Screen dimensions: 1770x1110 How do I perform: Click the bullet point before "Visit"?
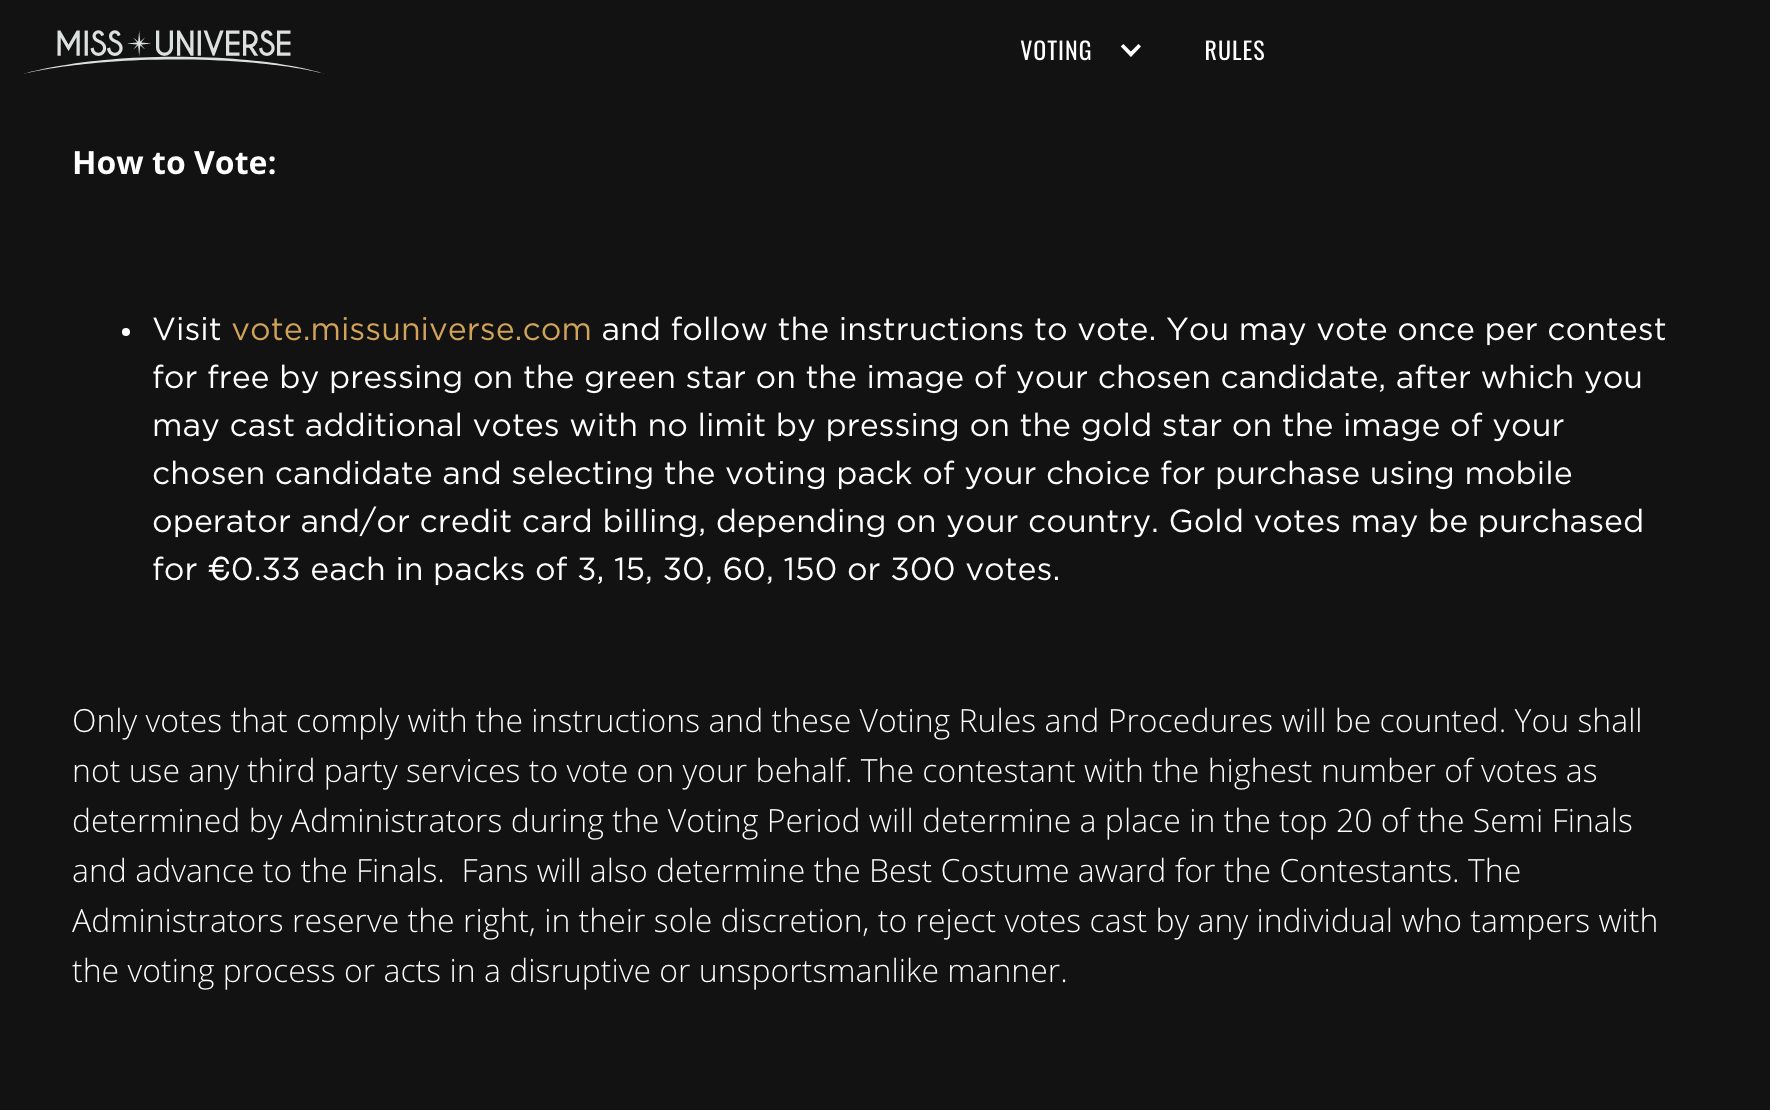click(x=126, y=331)
